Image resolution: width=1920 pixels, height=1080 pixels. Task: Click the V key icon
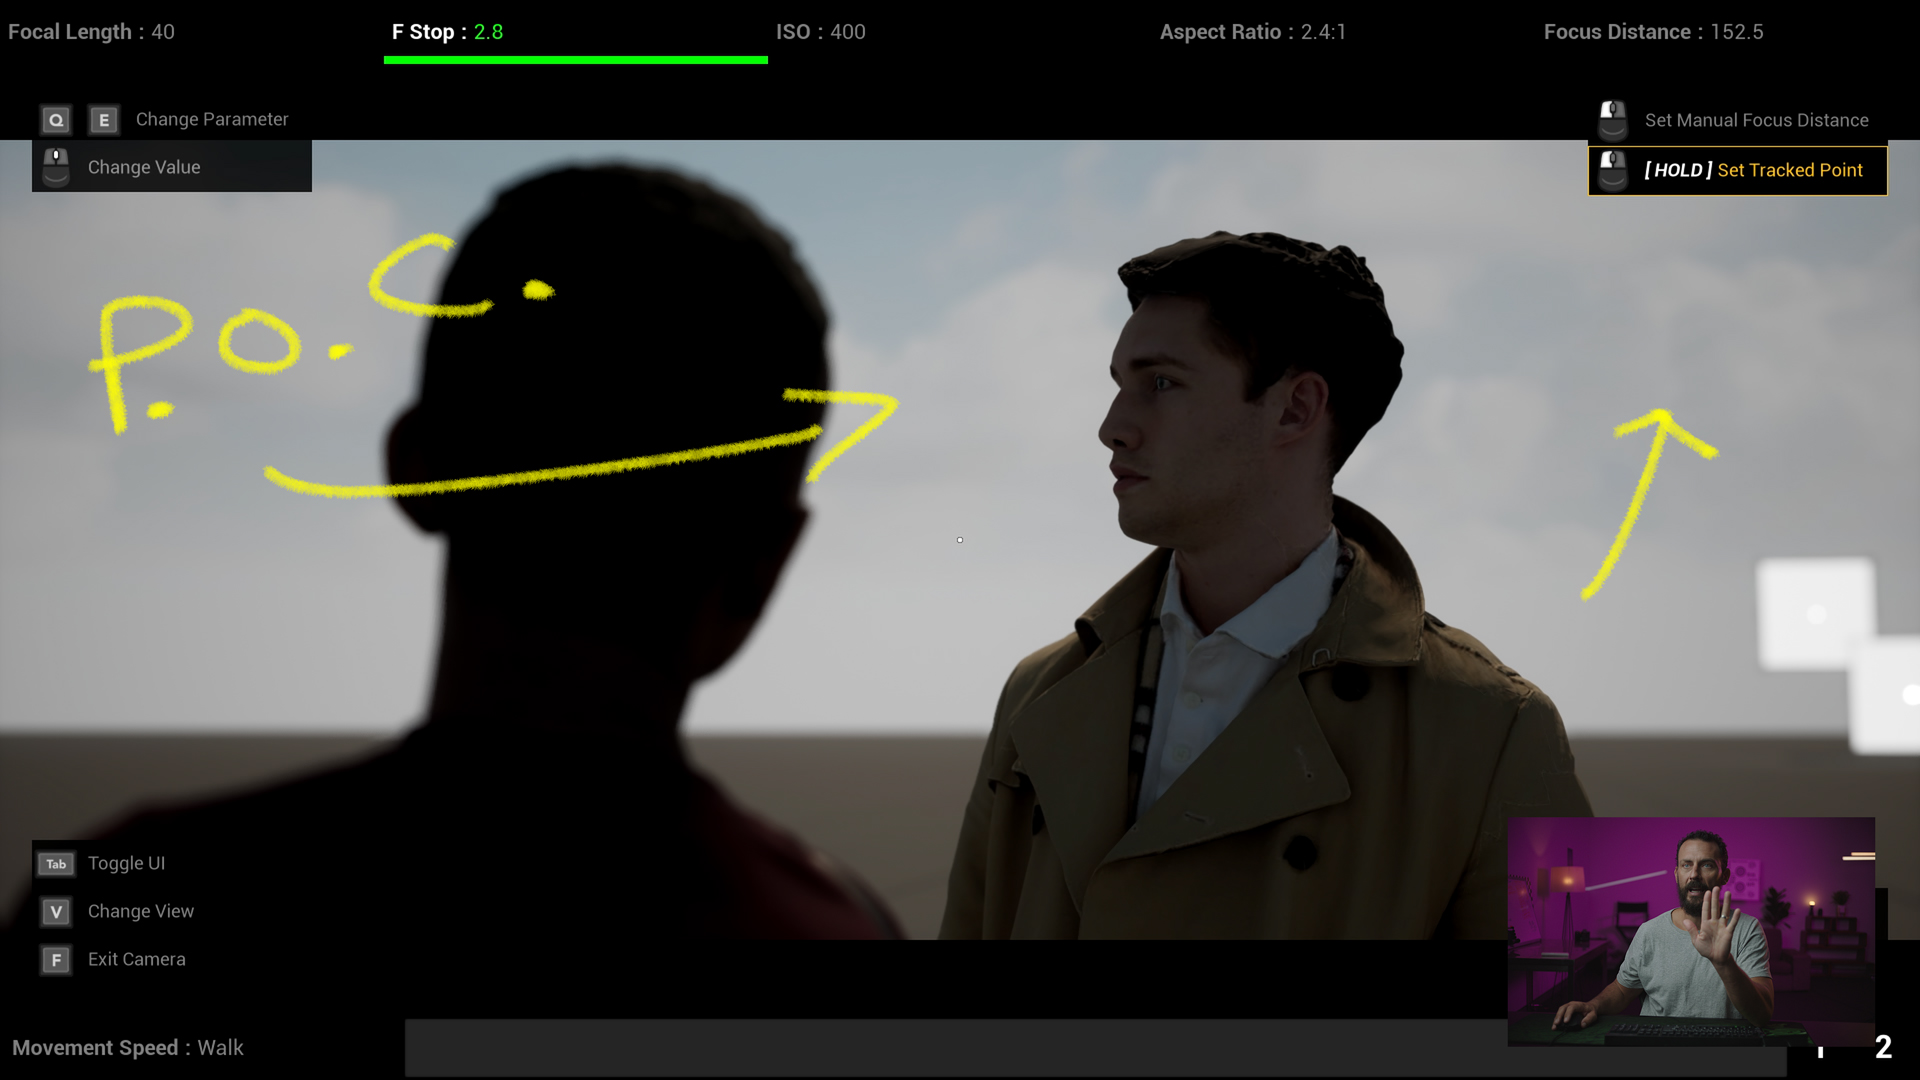pyautogui.click(x=56, y=912)
